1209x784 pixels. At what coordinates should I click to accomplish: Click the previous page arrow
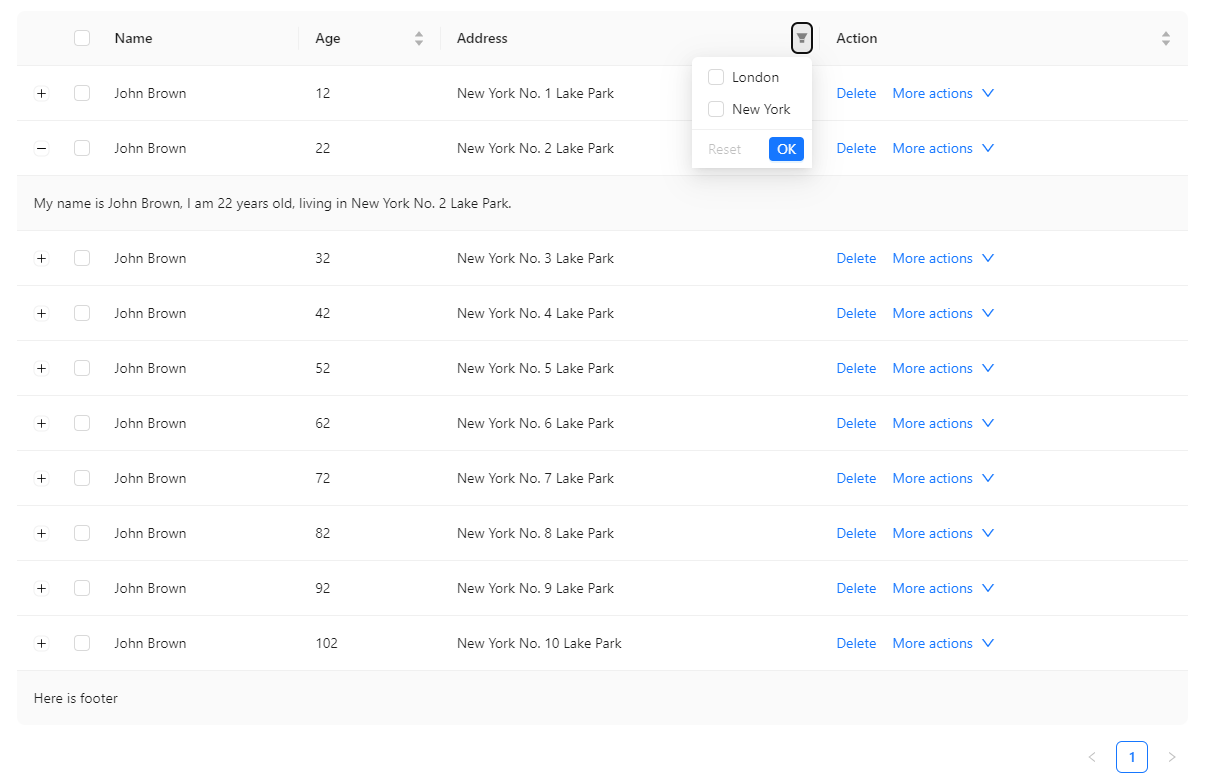click(1092, 757)
